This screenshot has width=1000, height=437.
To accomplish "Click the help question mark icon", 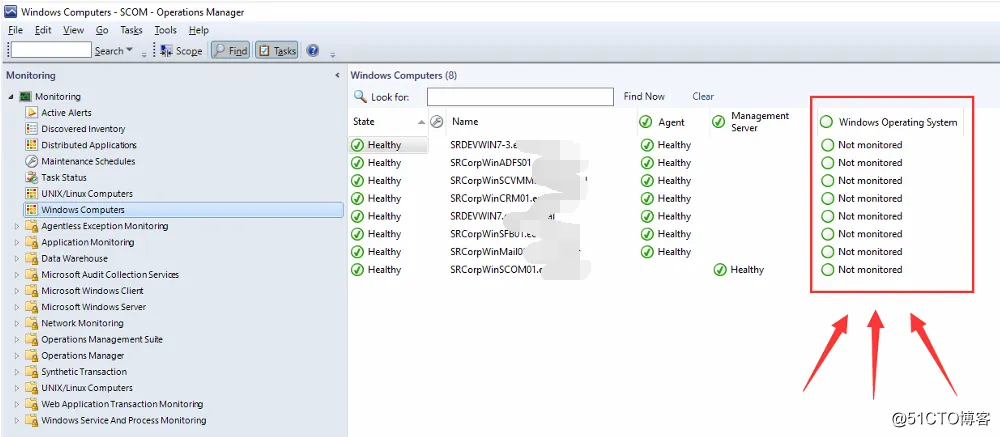I will 312,51.
